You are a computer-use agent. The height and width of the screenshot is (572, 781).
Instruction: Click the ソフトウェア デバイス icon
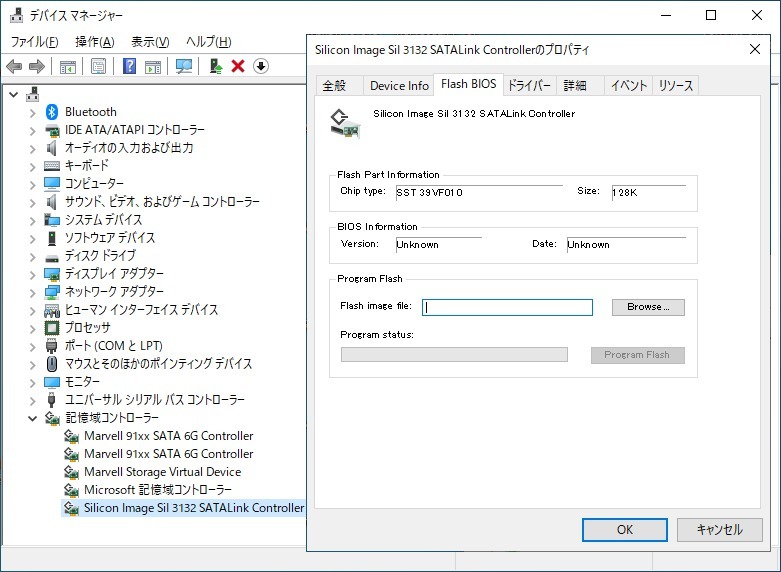(x=52, y=238)
